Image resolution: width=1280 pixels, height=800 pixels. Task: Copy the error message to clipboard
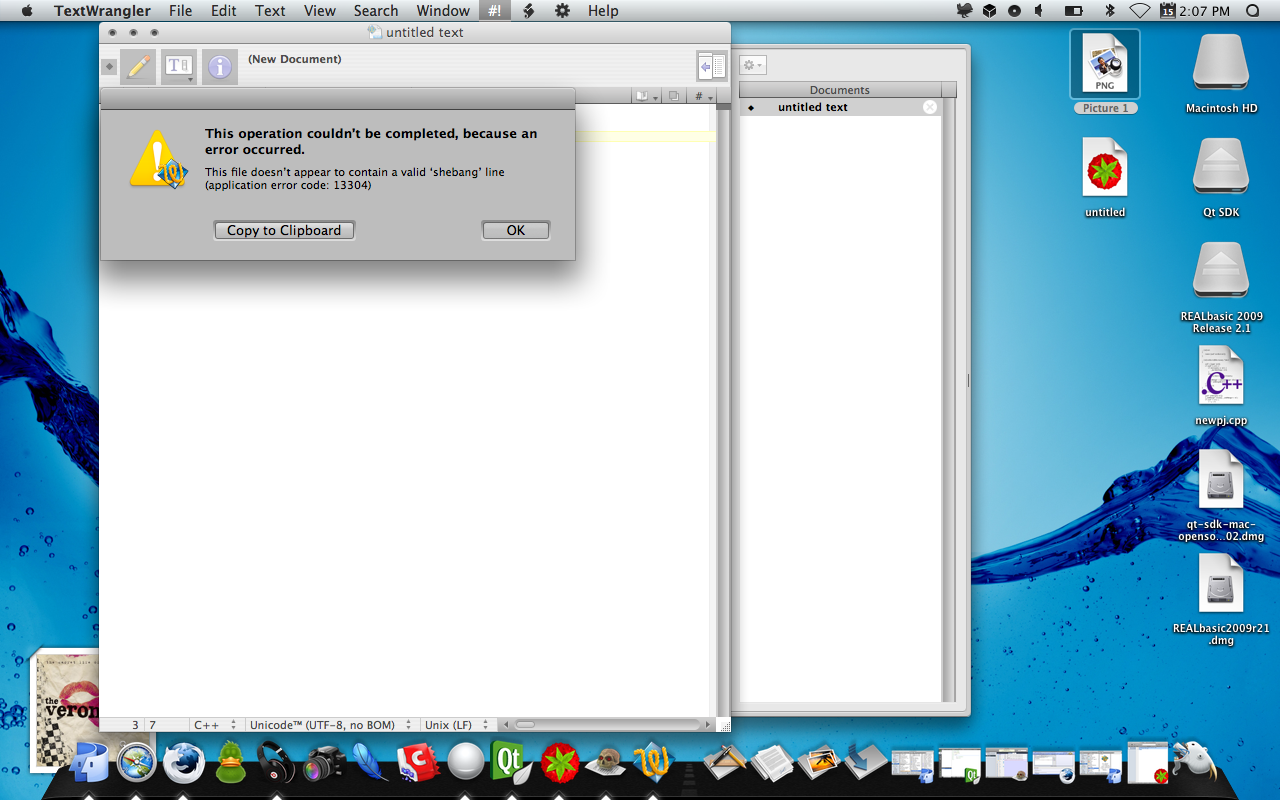tap(284, 230)
